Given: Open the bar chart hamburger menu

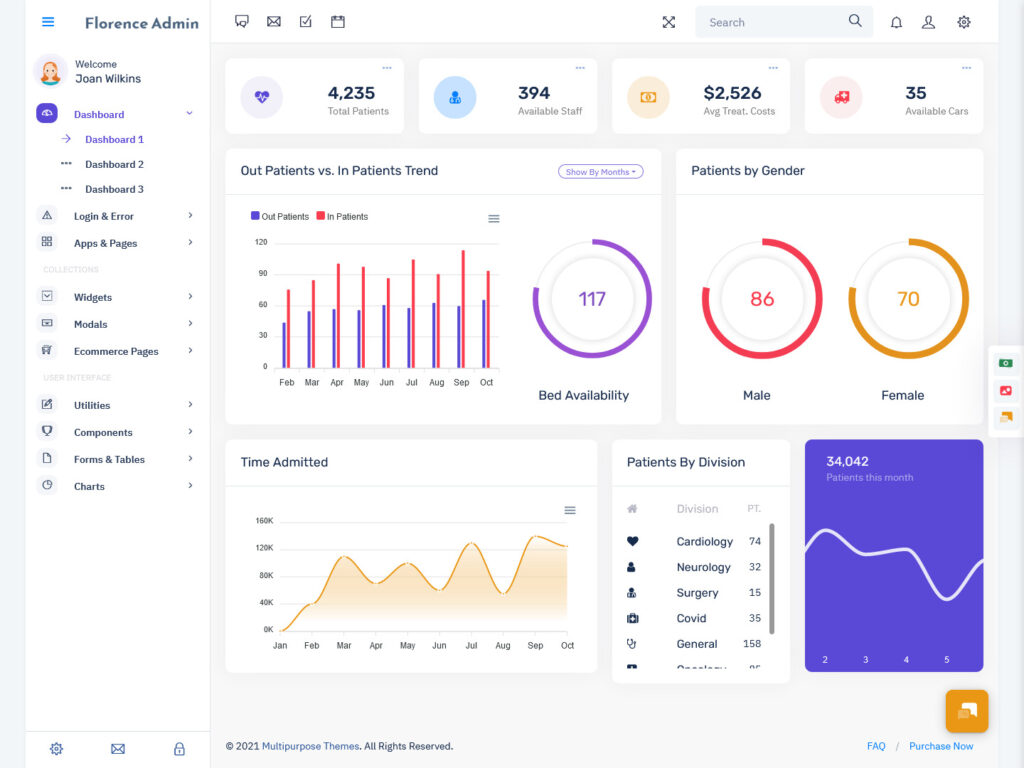Looking at the screenshot, I should (494, 219).
